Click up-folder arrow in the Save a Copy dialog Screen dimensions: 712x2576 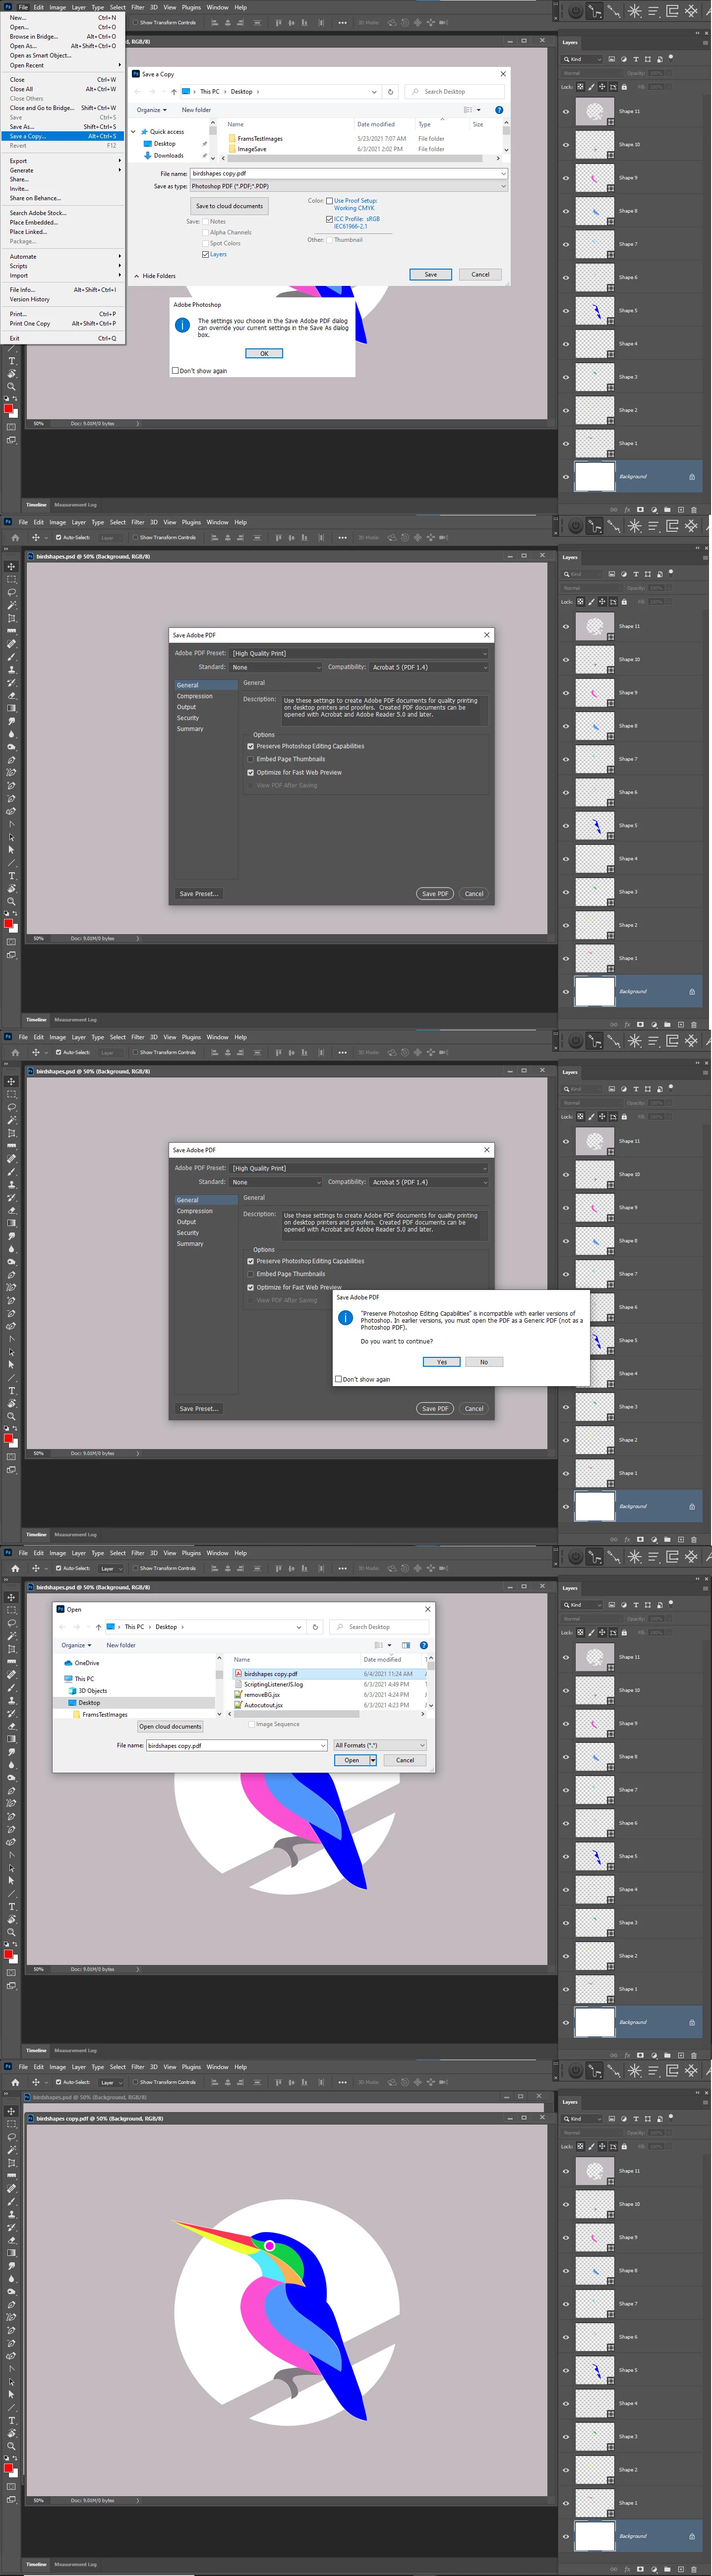[x=174, y=91]
